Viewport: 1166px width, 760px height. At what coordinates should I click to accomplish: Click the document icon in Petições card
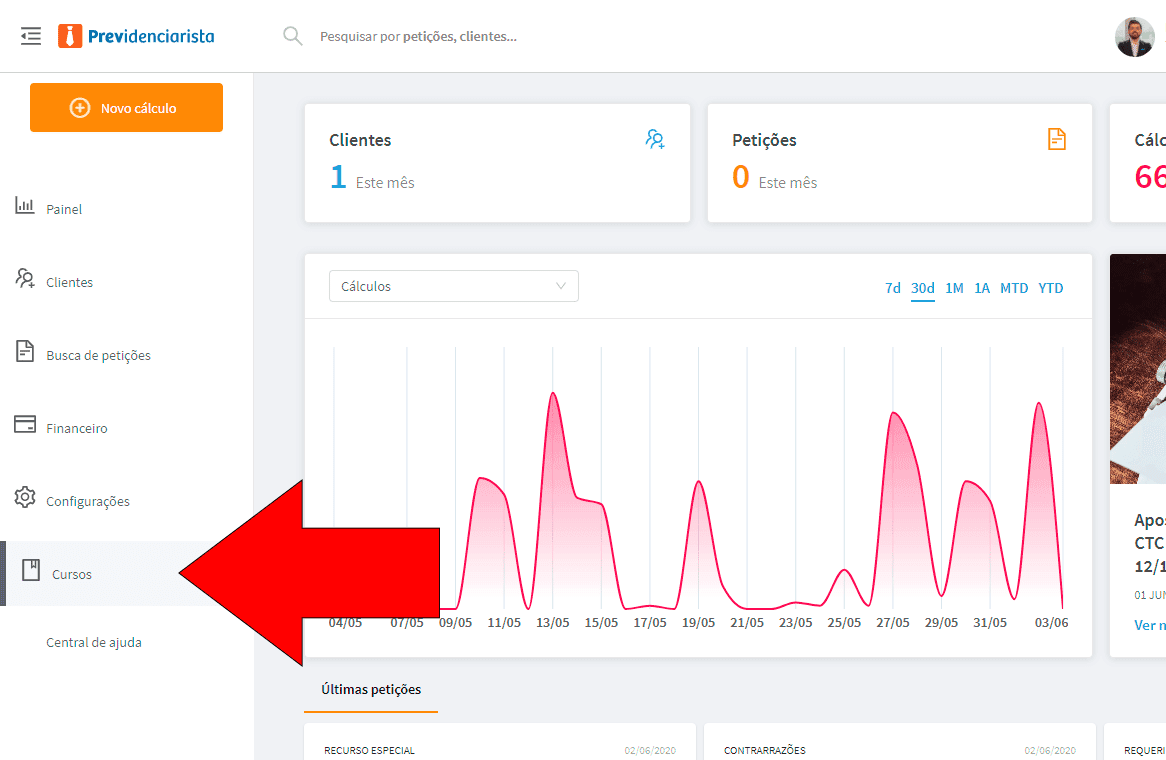pos(1056,140)
